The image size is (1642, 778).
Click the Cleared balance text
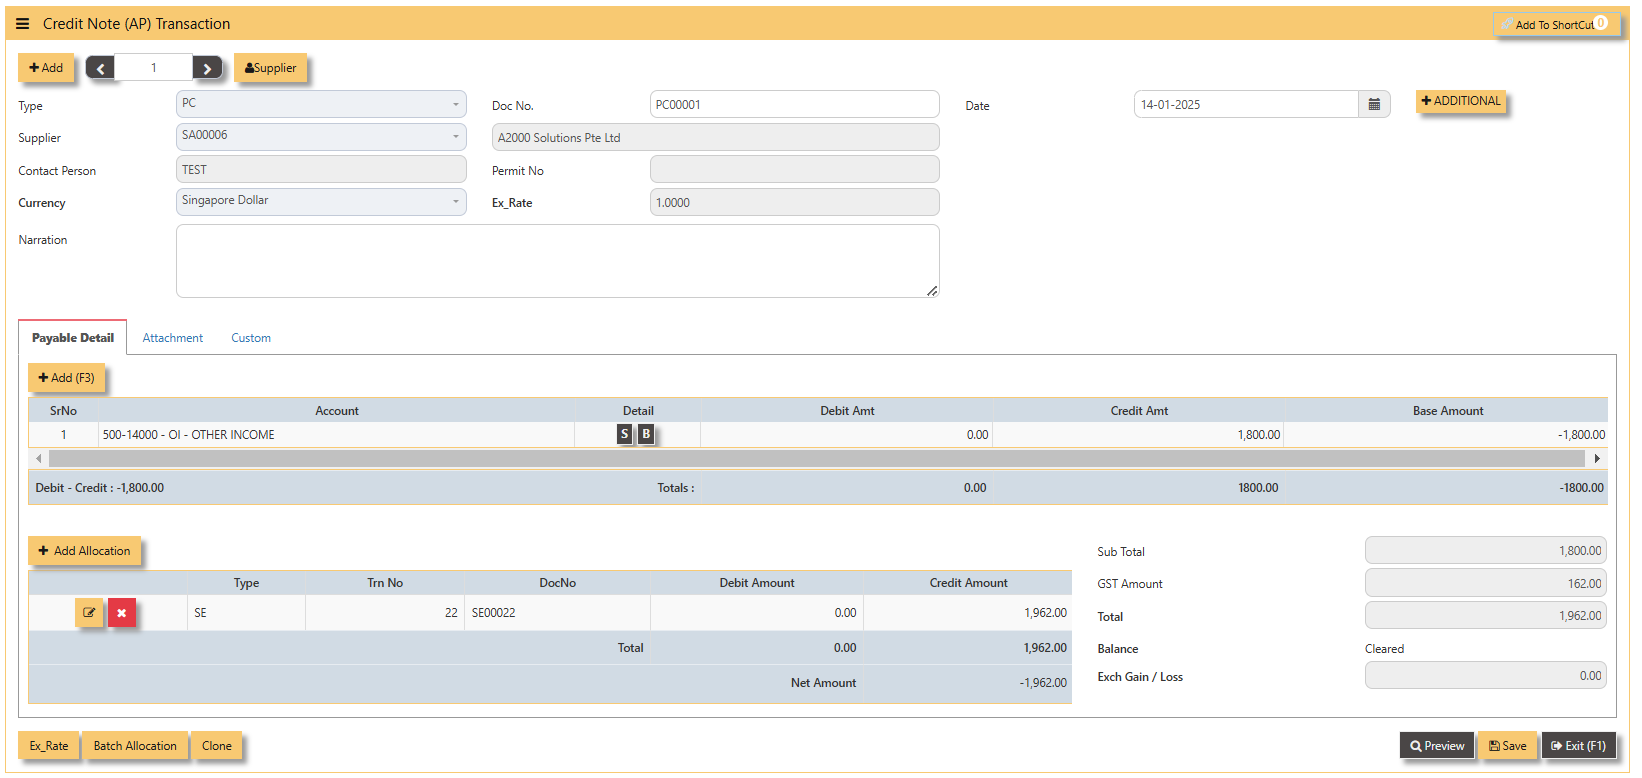(1384, 649)
